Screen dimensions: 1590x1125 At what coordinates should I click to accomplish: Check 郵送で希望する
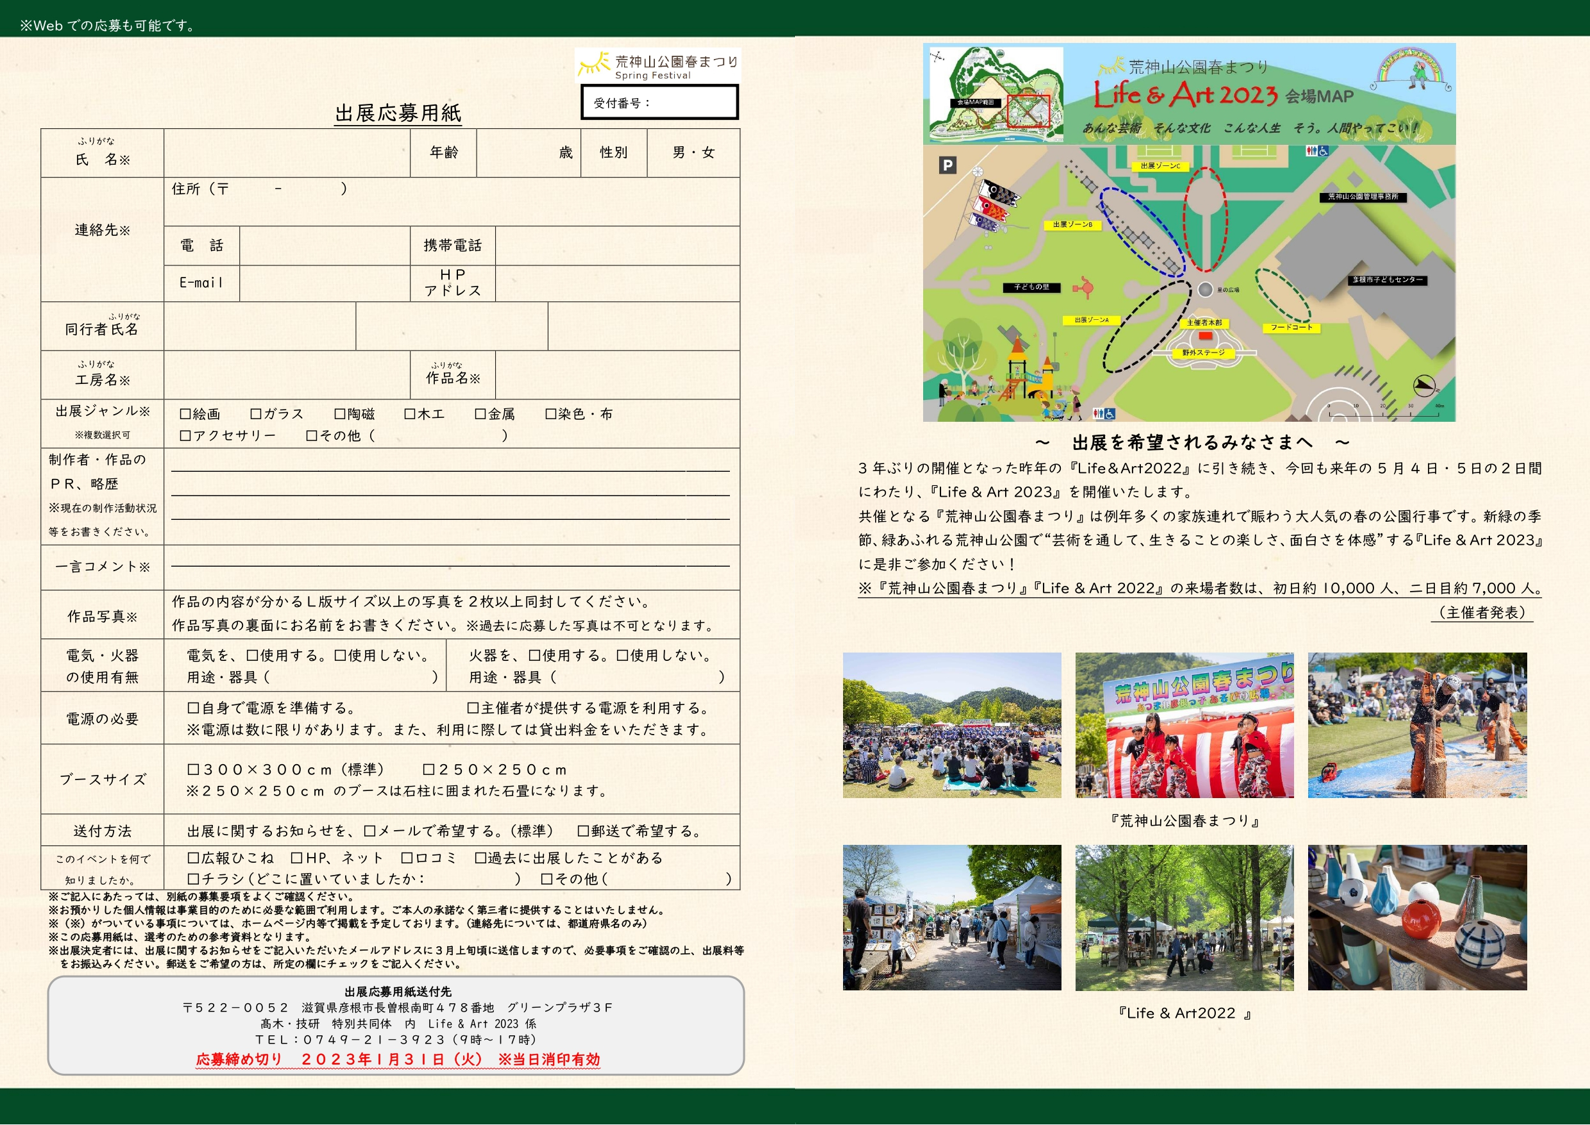coord(583,831)
